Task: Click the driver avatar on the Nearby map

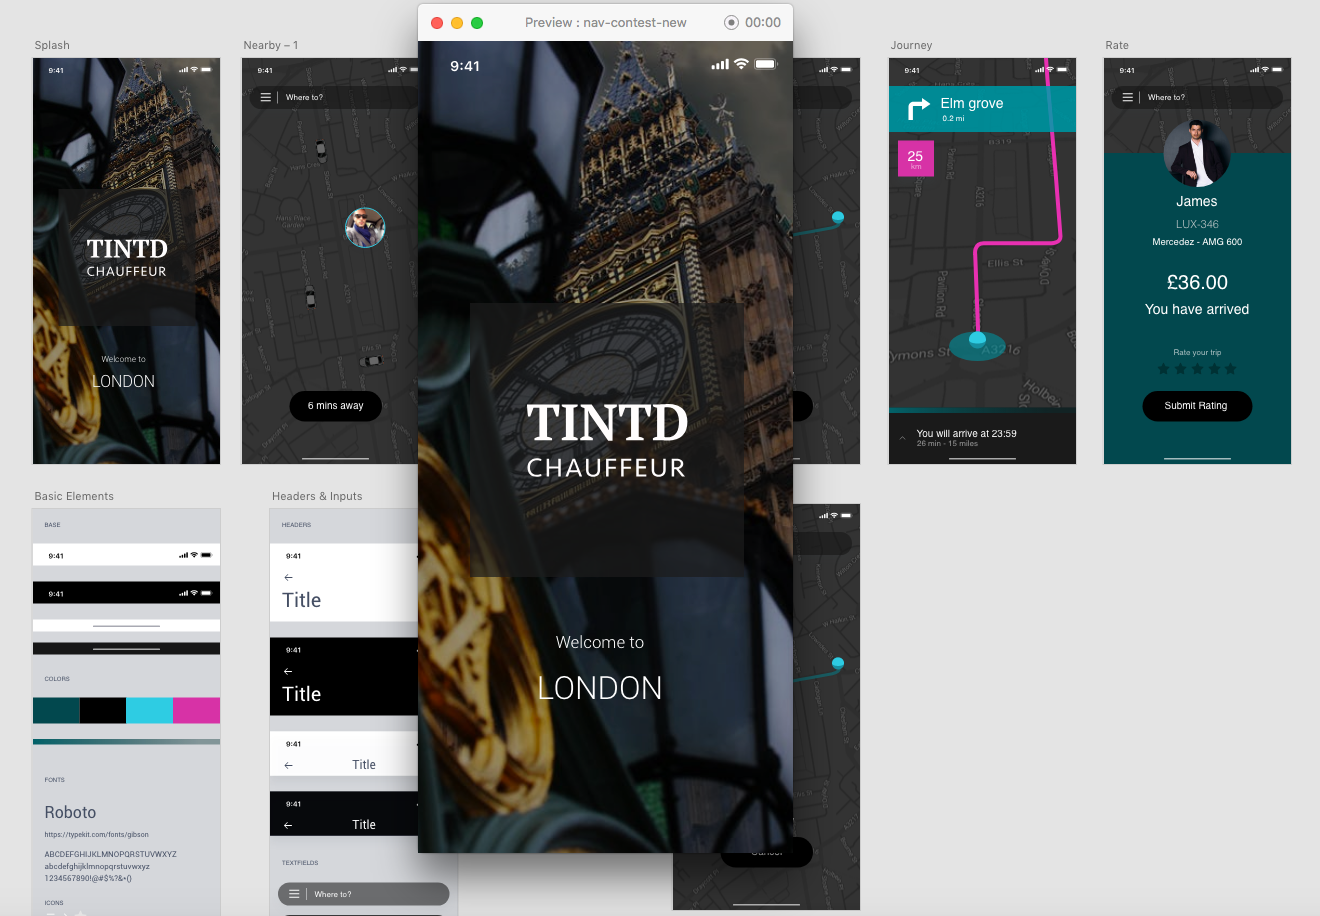Action: tap(365, 228)
